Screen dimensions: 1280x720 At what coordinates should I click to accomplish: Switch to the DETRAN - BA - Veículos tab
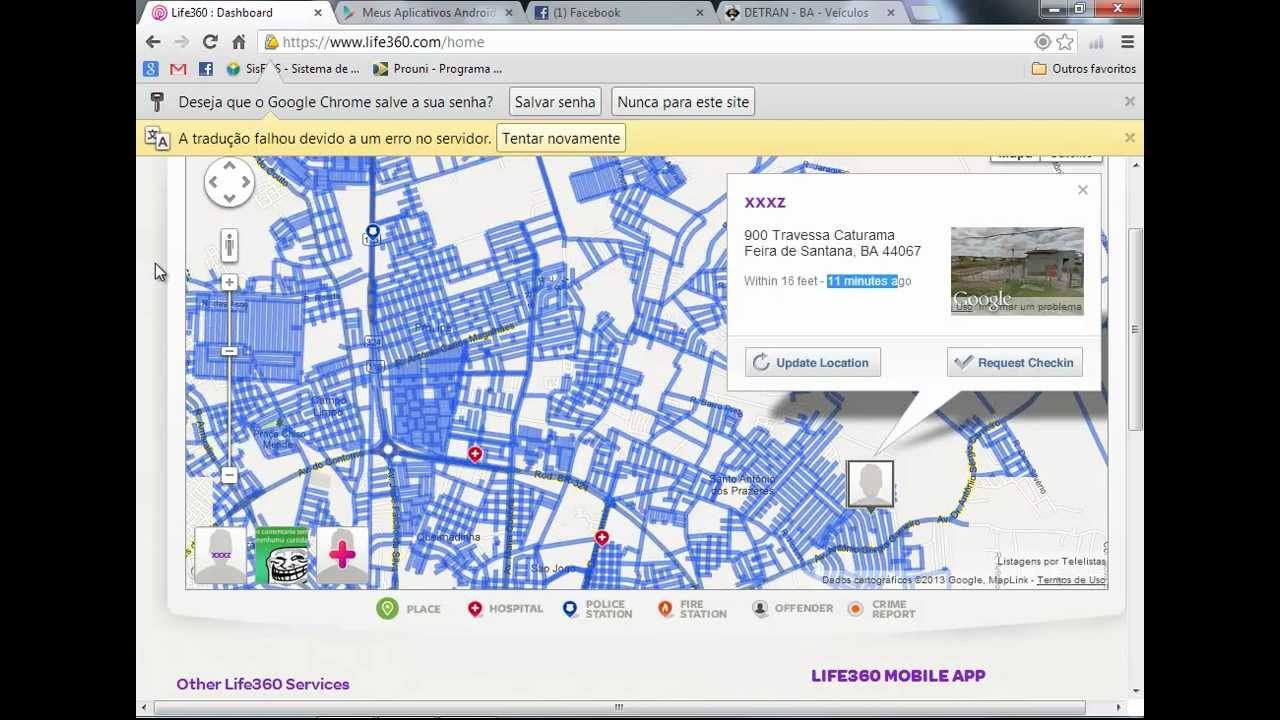coord(810,13)
